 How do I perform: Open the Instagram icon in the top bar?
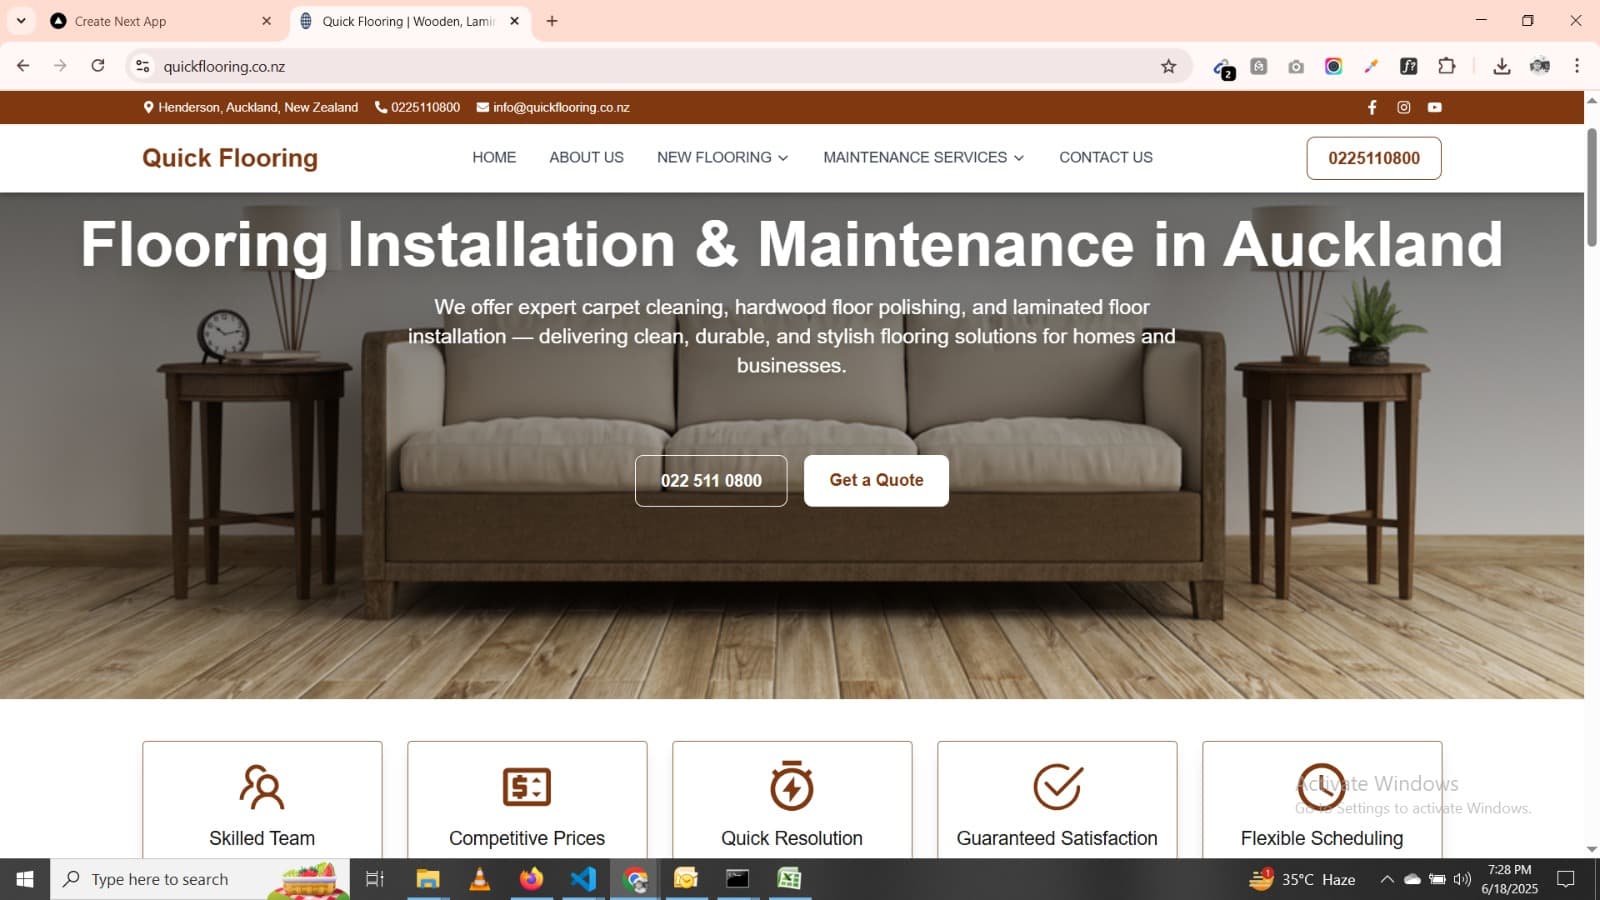click(1403, 107)
